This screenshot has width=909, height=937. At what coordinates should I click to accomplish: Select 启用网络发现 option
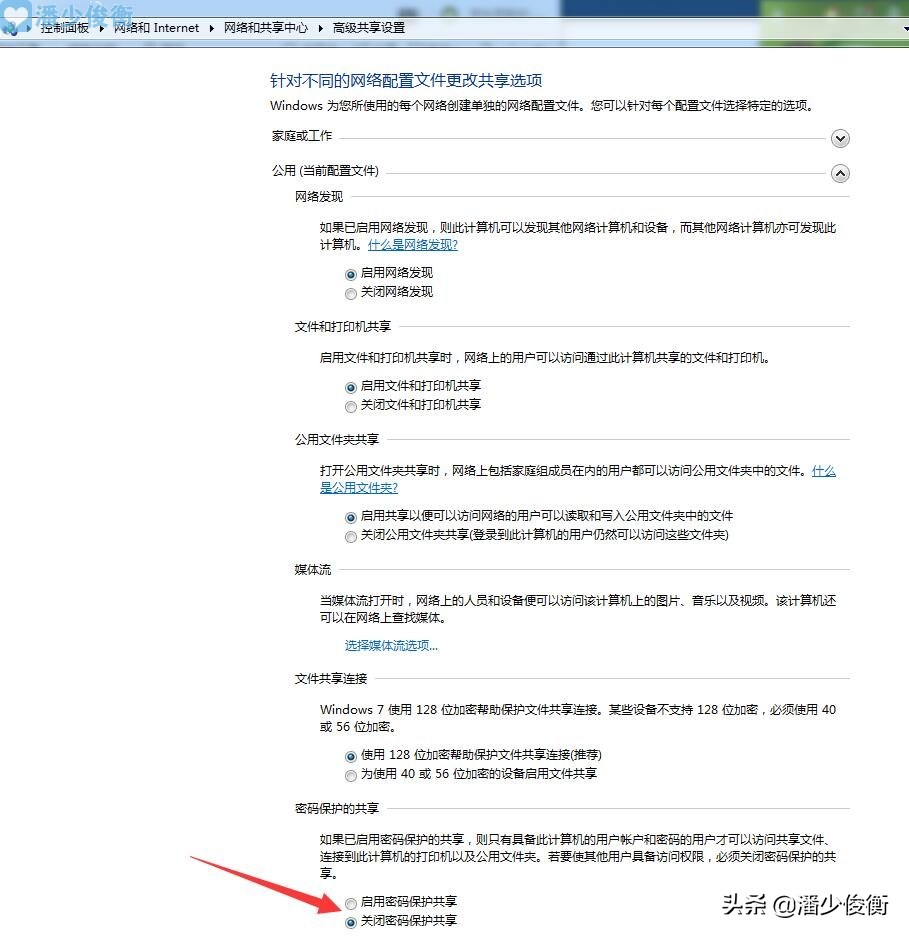tap(350, 274)
